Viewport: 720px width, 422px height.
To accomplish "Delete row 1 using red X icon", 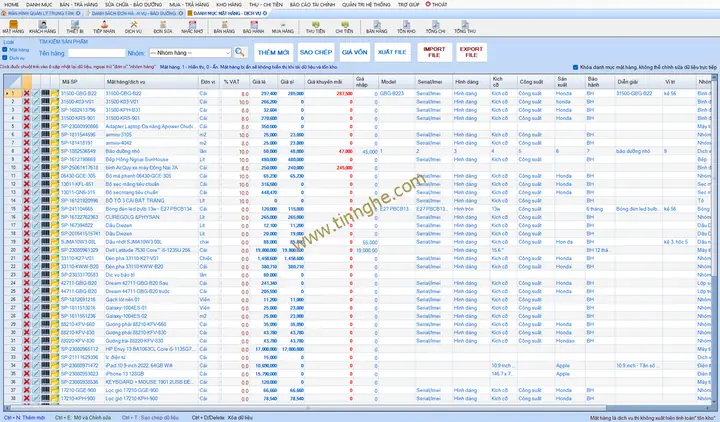I will tap(26, 93).
